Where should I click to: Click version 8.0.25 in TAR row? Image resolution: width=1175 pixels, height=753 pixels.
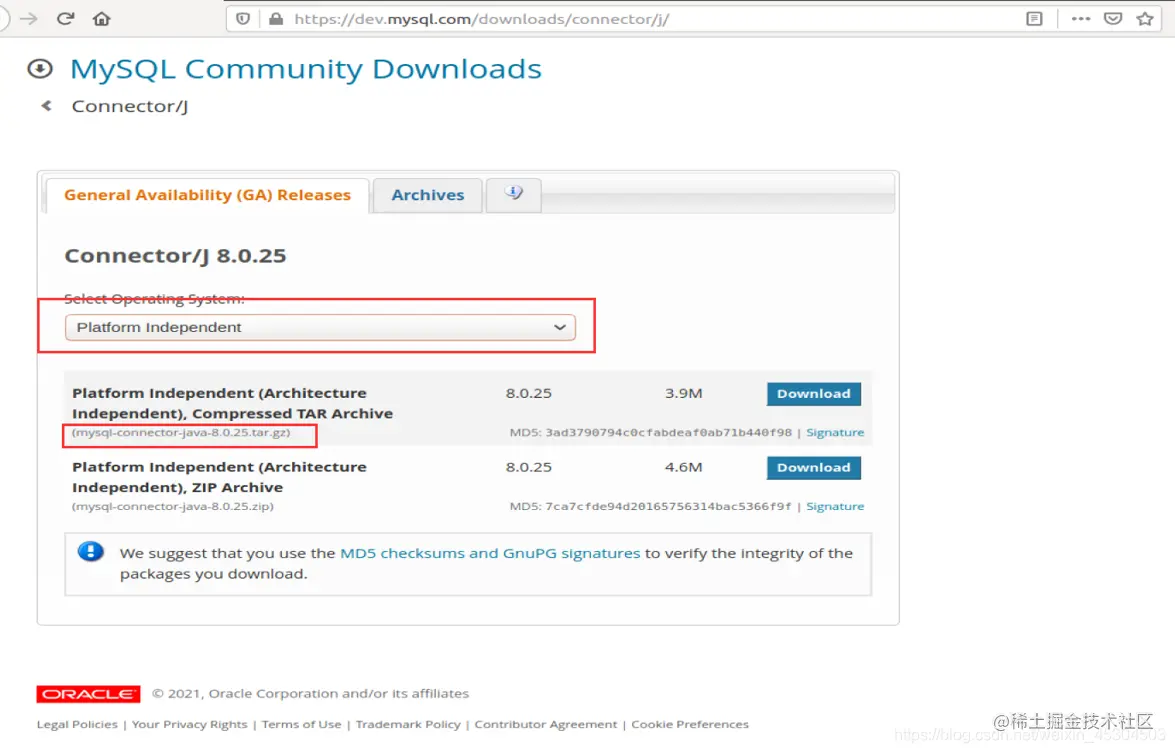click(528, 393)
